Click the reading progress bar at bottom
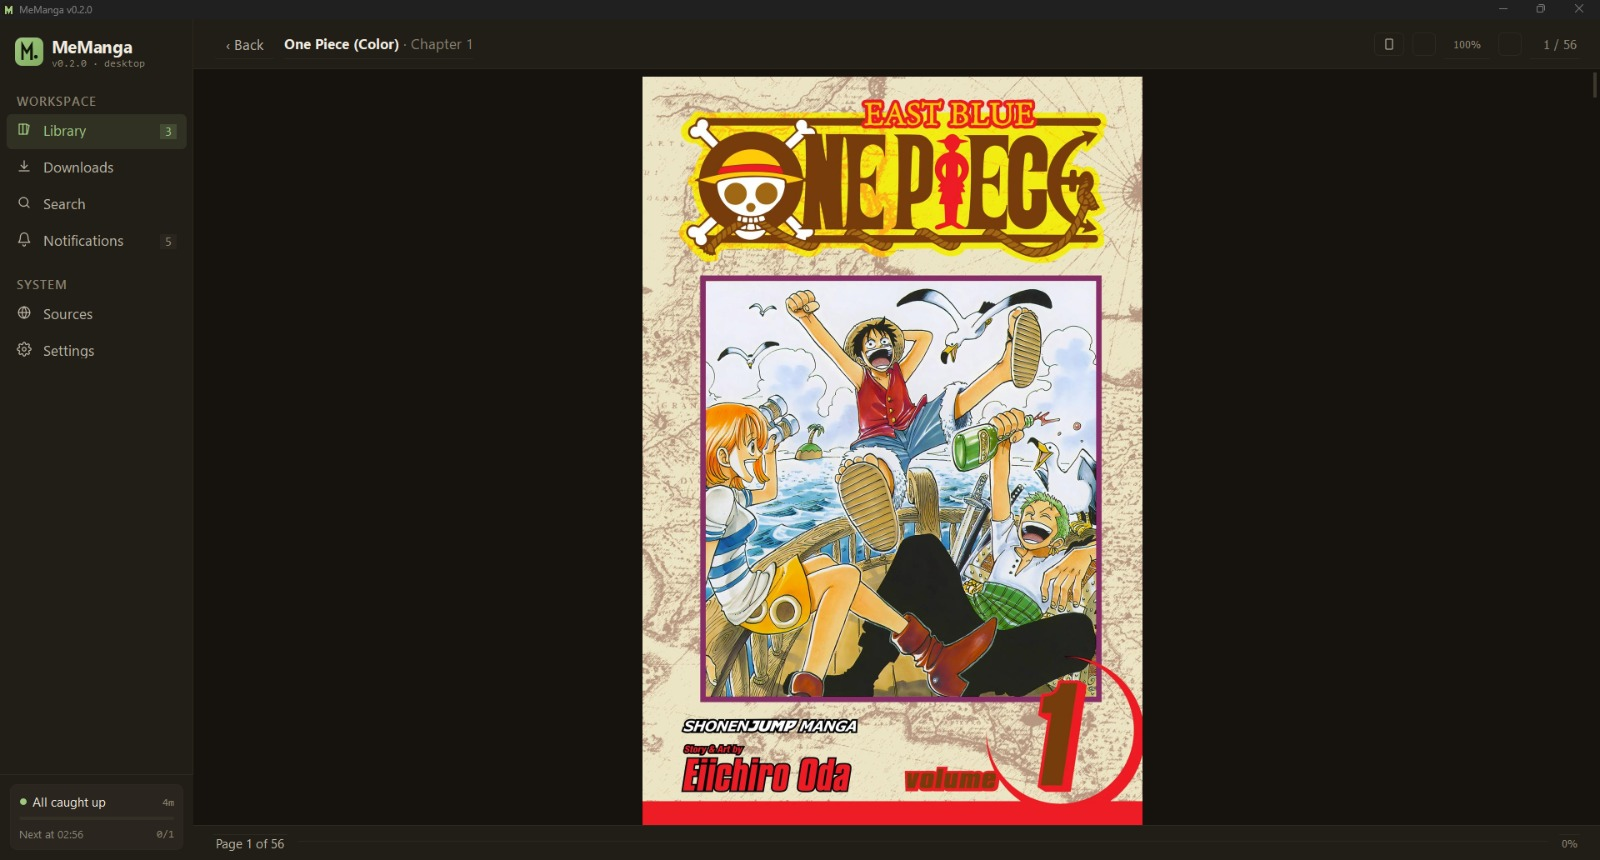 (922, 844)
